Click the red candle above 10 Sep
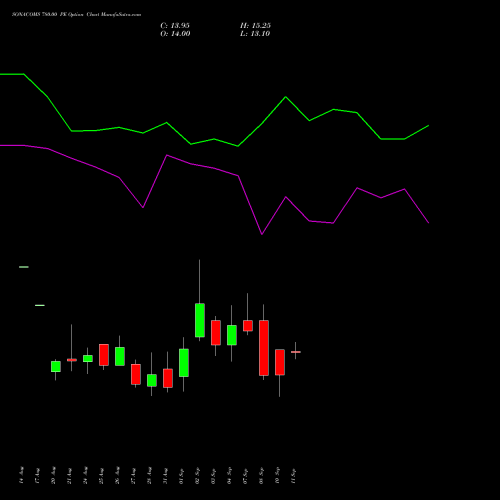 280,362
